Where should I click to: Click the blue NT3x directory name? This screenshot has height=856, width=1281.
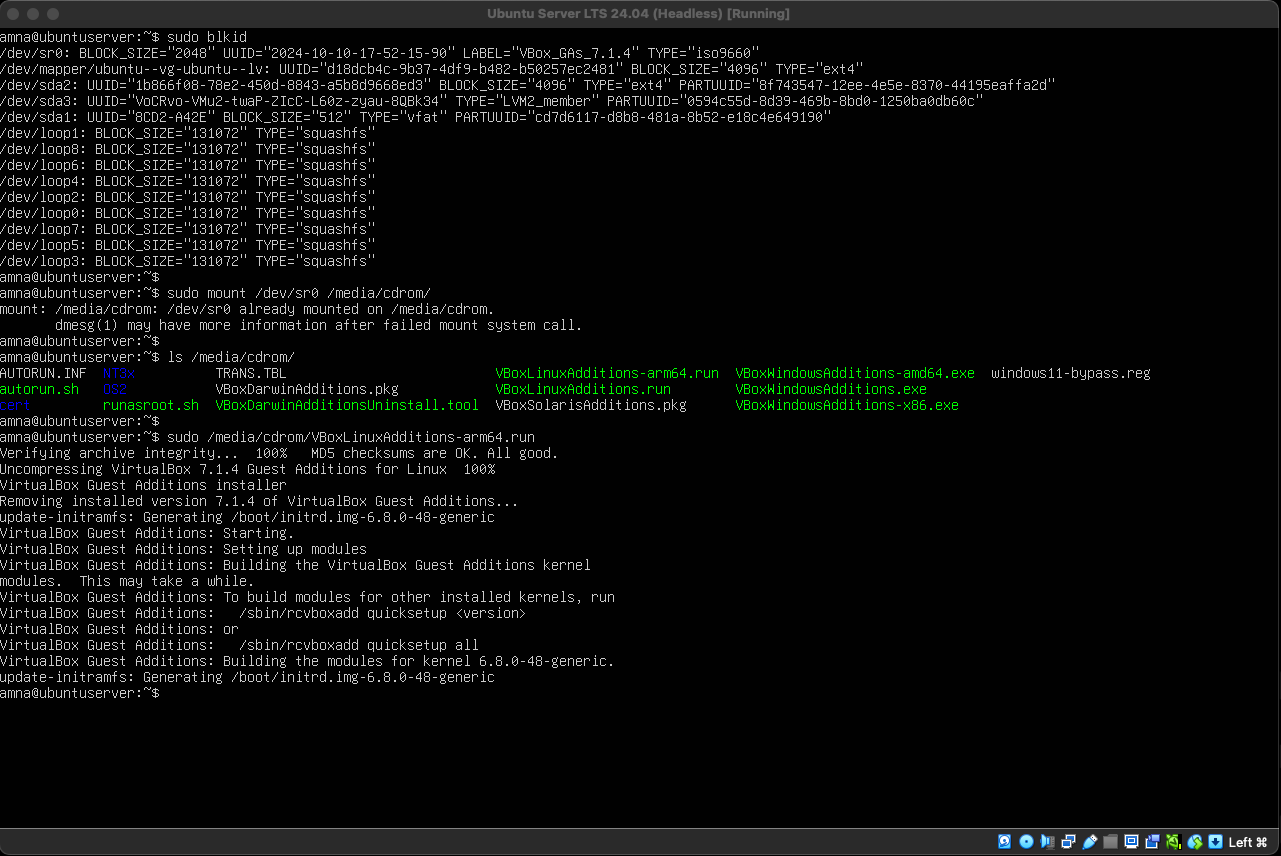(119, 373)
